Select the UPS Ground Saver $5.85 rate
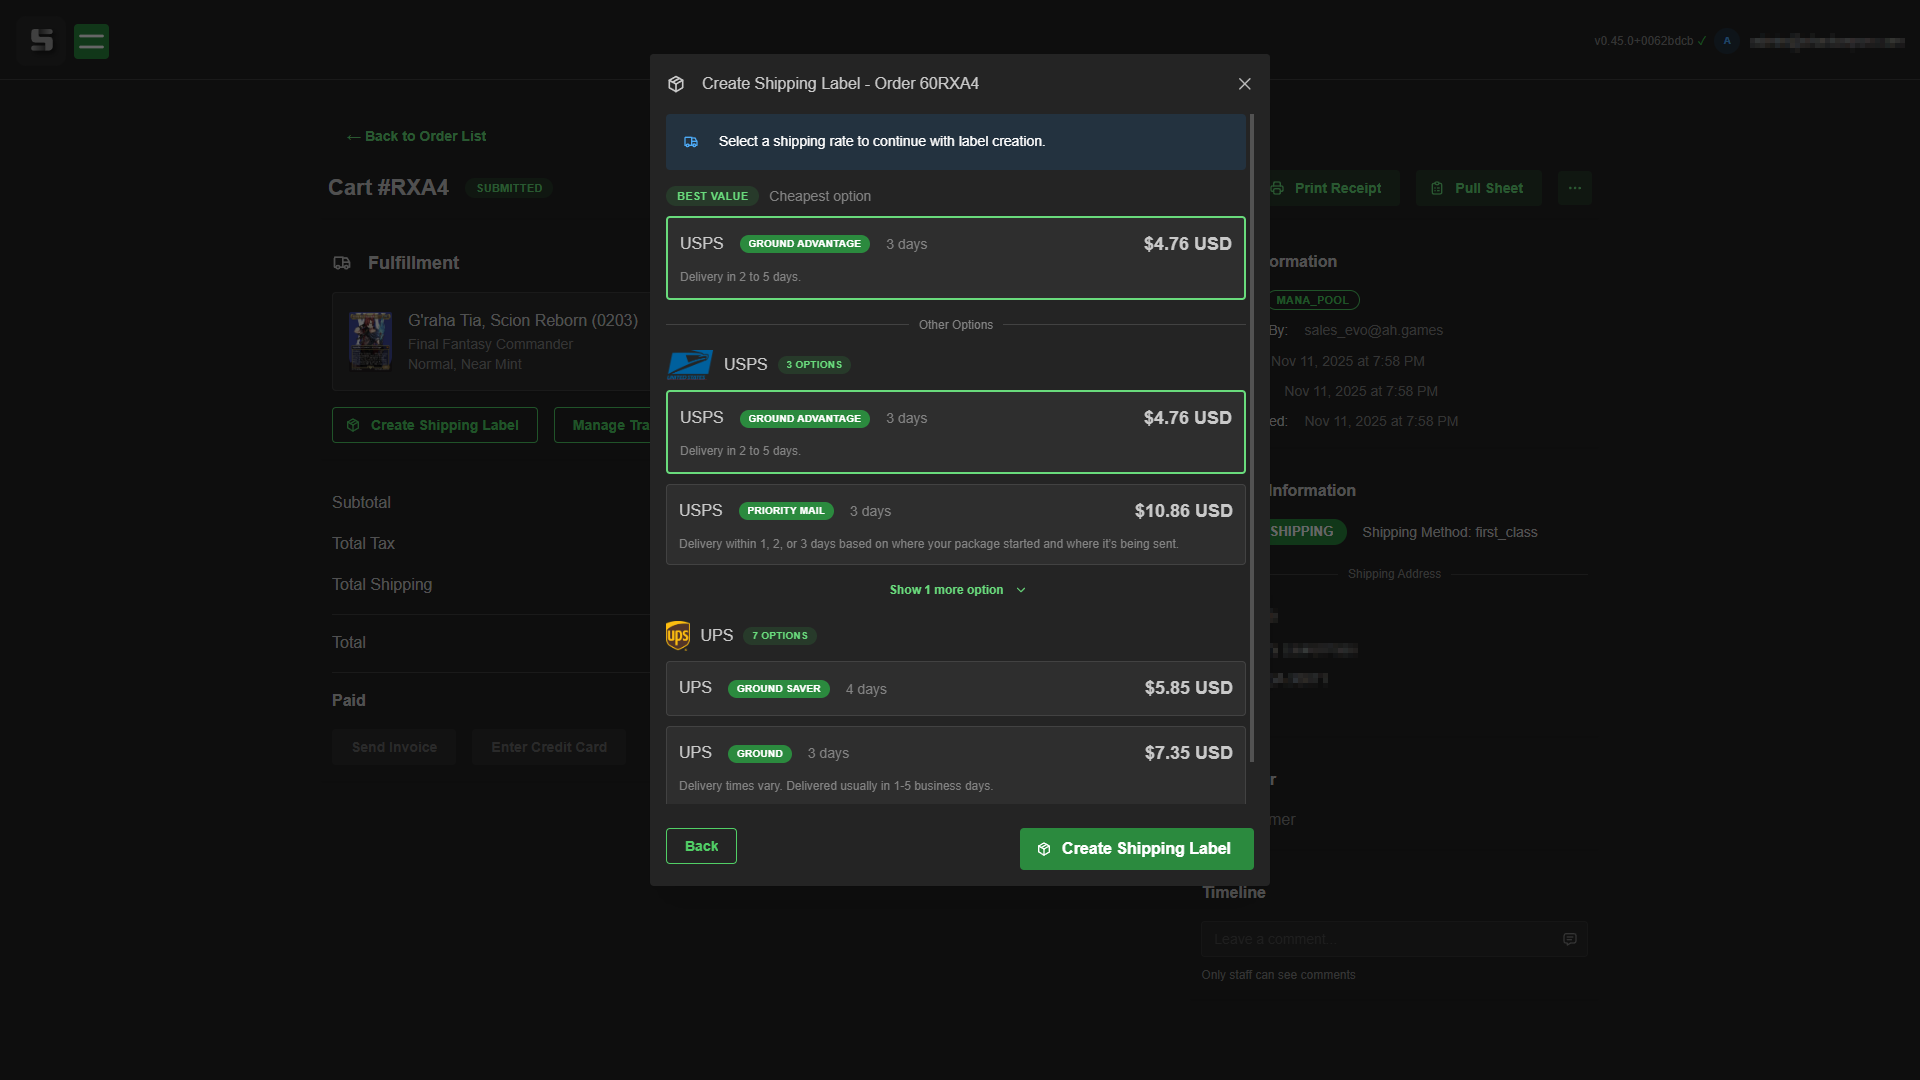The image size is (1920, 1080). 955,688
